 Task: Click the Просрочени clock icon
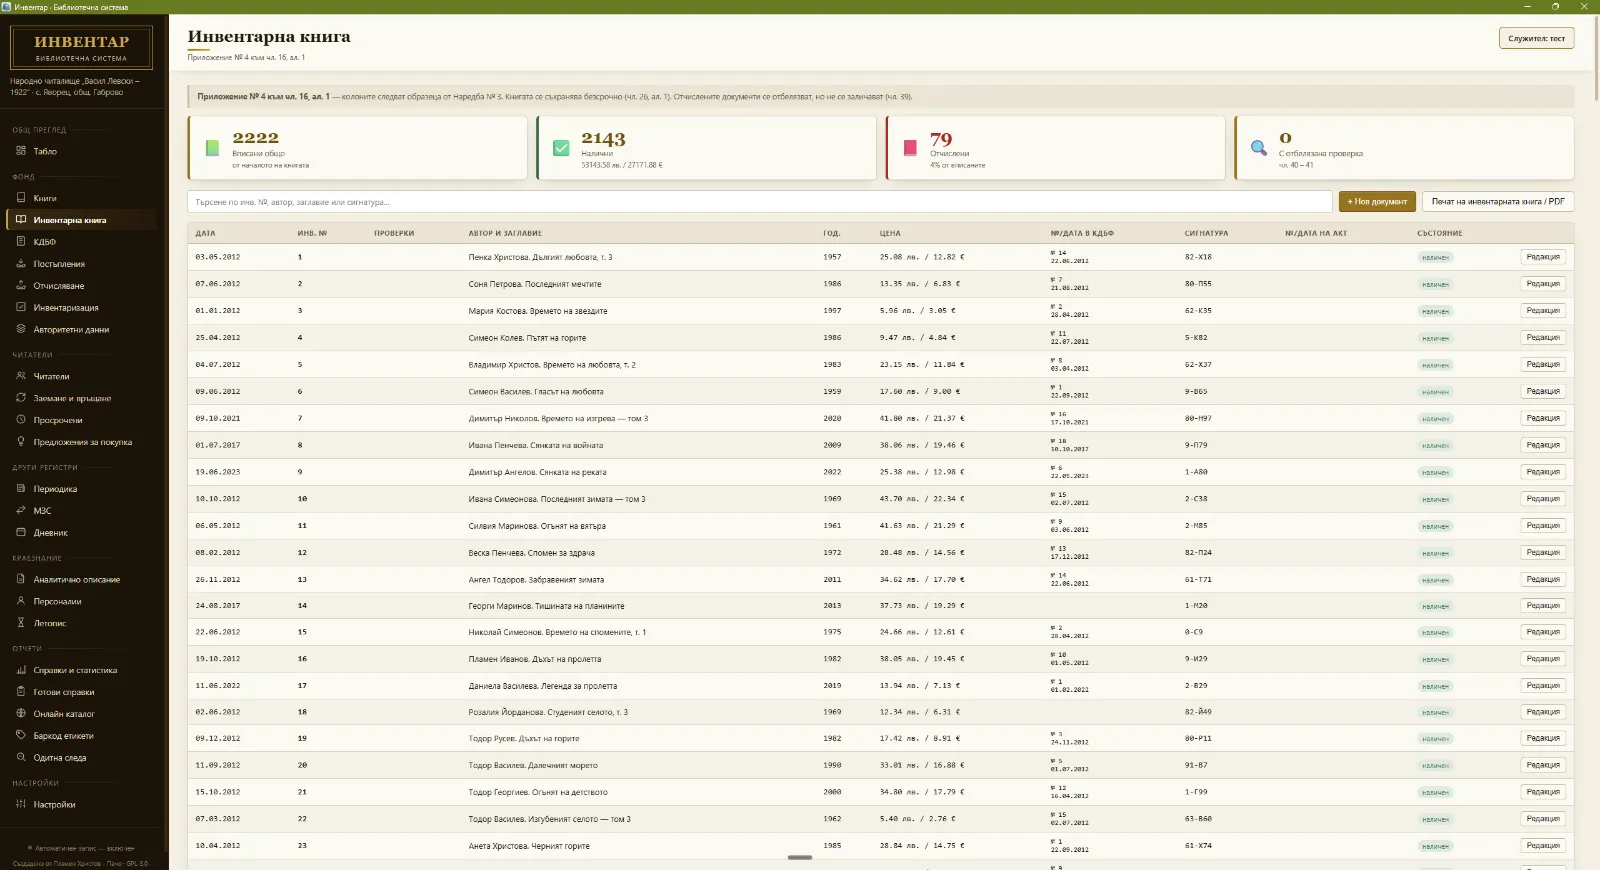[21, 420]
